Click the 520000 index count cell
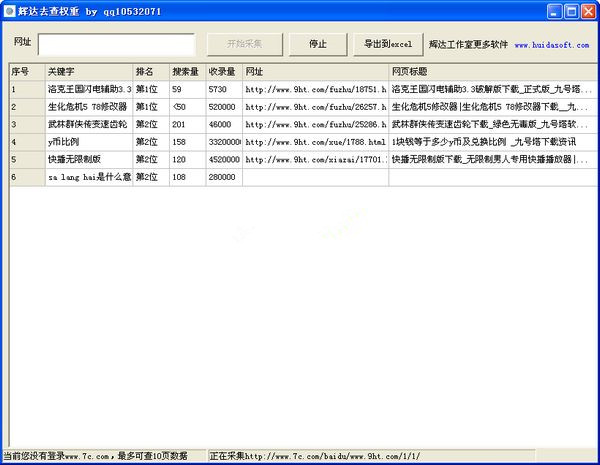 (224, 107)
